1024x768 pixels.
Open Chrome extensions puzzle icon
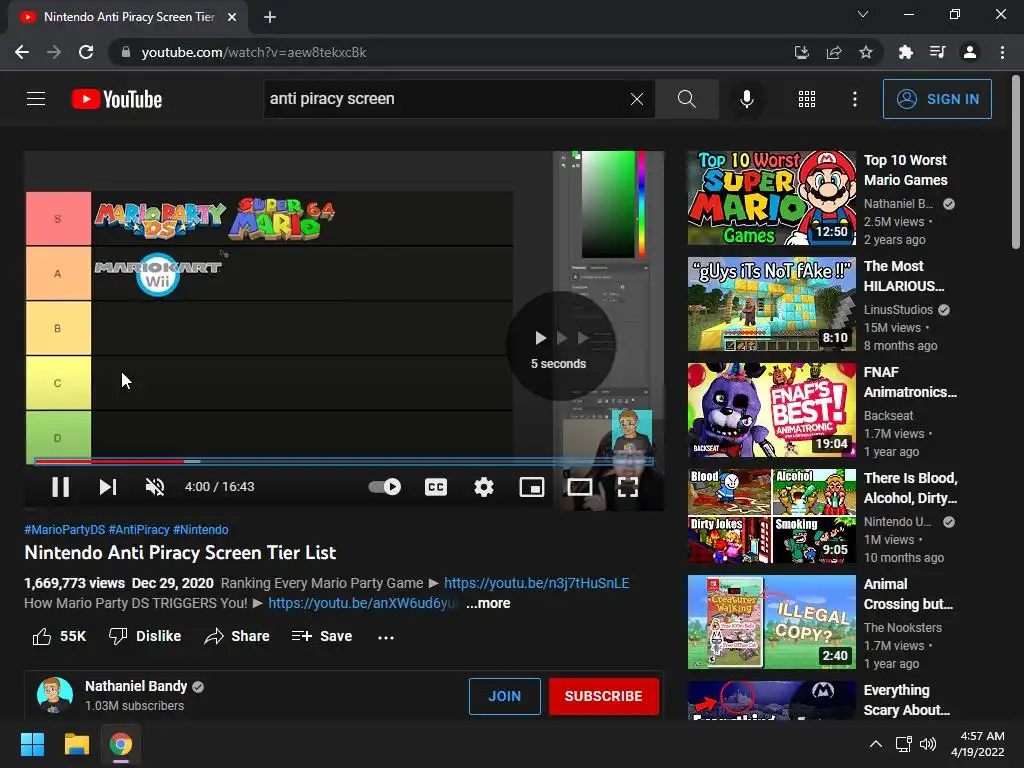[x=905, y=52]
